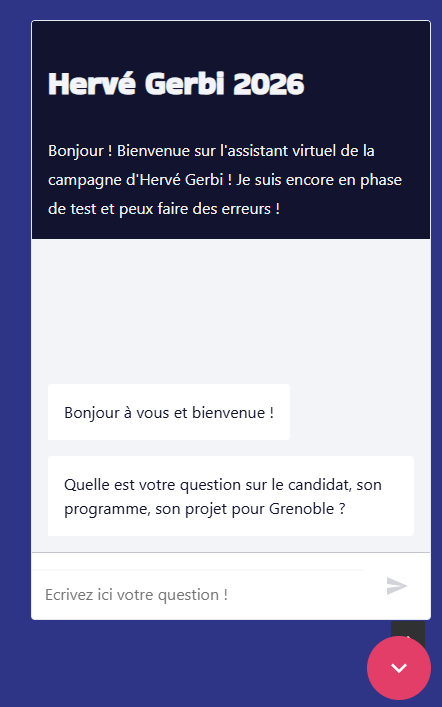The width and height of the screenshot is (442, 707).
Task: Click the word 'candidat' in the bot message
Action: point(318,485)
